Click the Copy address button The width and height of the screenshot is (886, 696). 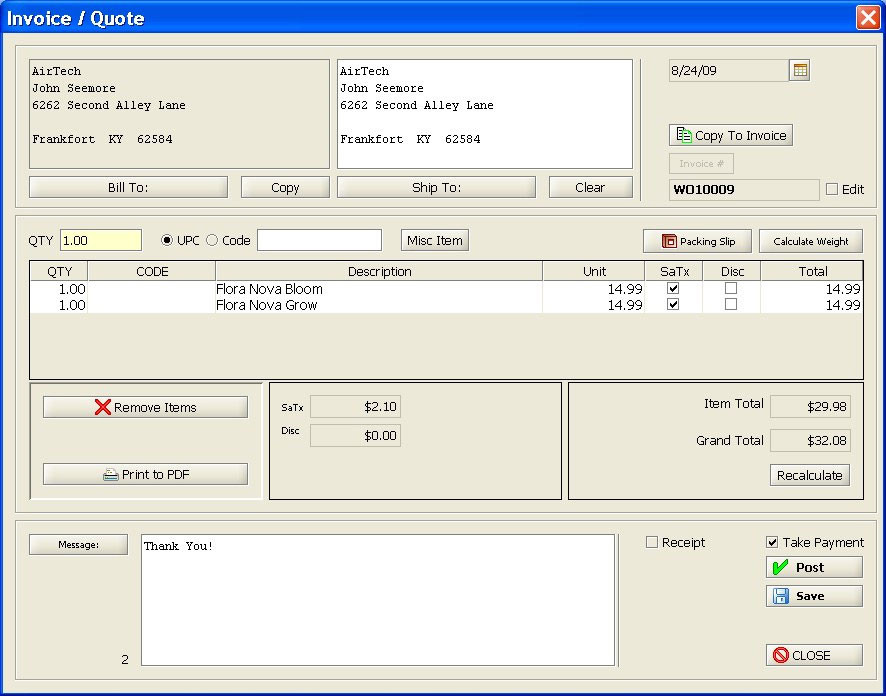tap(285, 188)
